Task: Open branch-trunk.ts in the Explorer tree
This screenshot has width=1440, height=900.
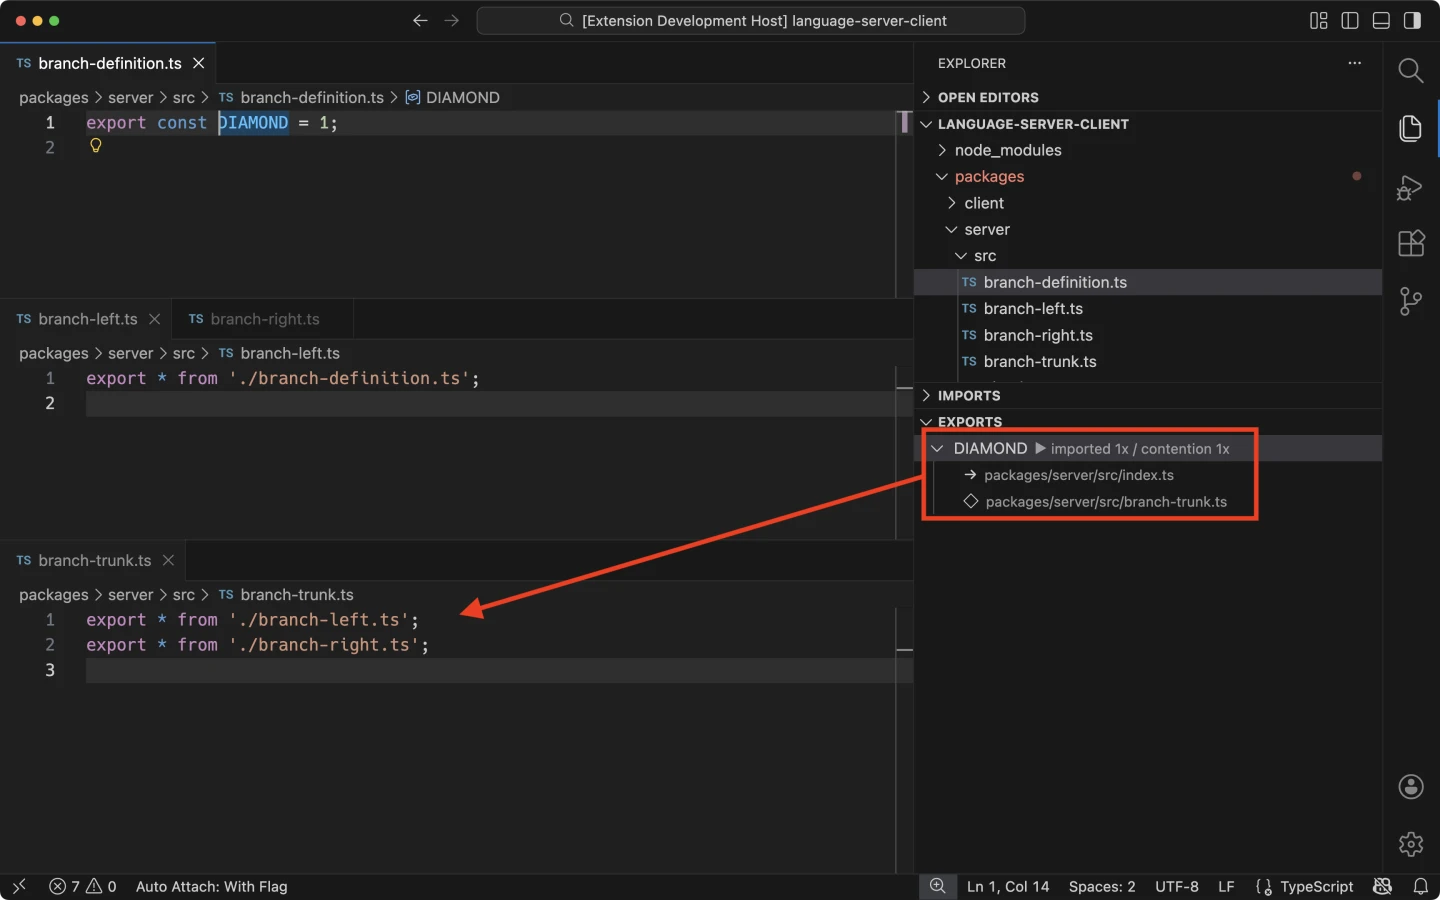Action: [1039, 362]
